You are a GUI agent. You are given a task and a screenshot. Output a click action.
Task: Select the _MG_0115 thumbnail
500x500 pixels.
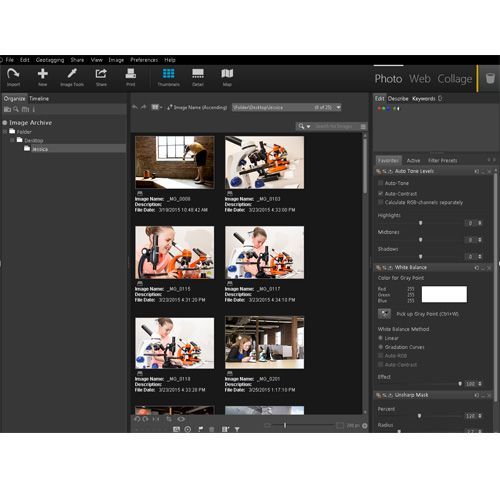[x=175, y=252]
